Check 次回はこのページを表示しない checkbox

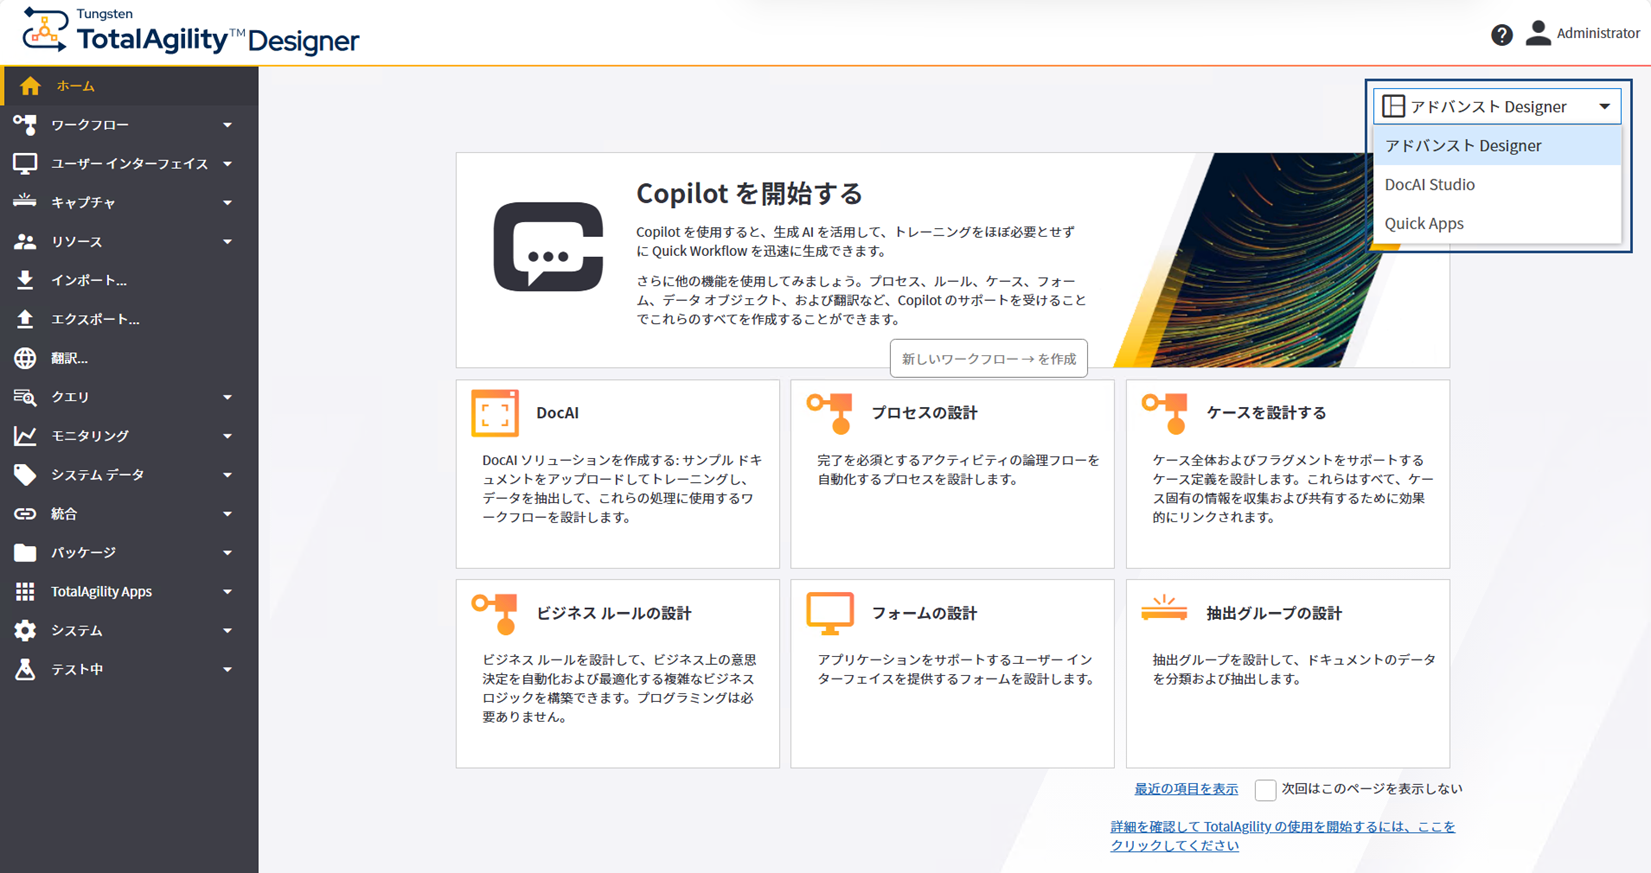pos(1265,790)
